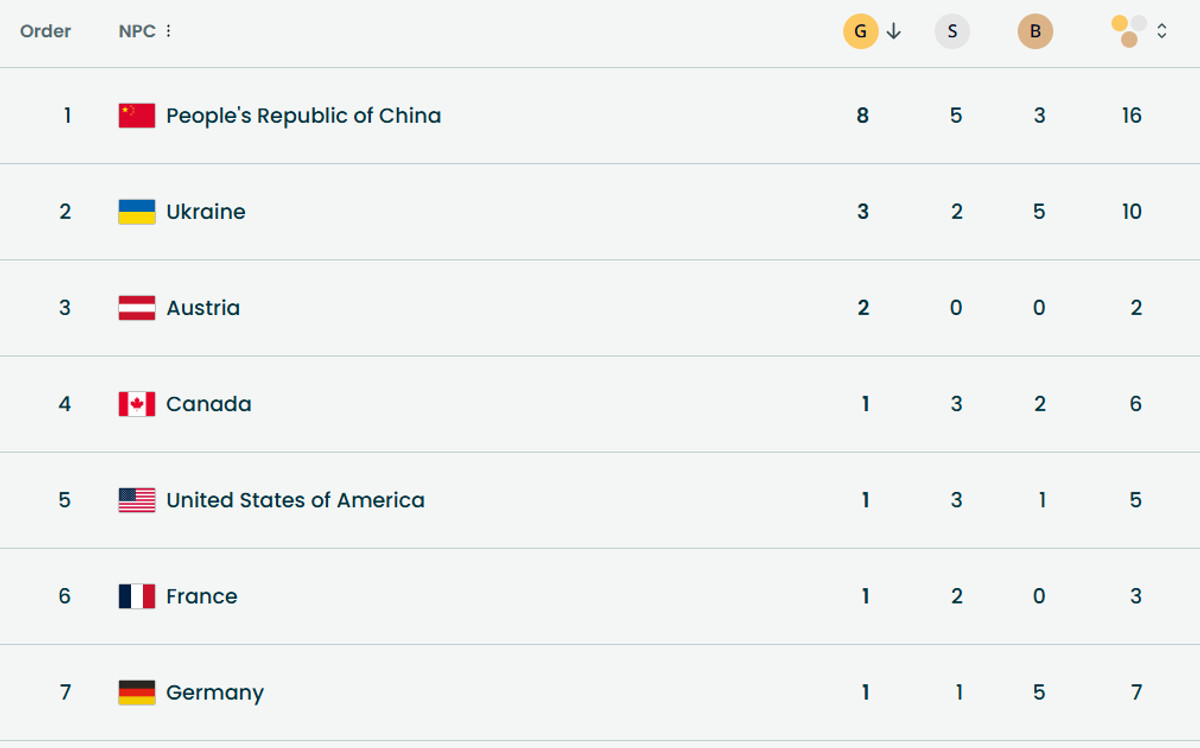The width and height of the screenshot is (1200, 748).
Task: Open People's Republic of China link
Action: pyautogui.click(x=303, y=116)
